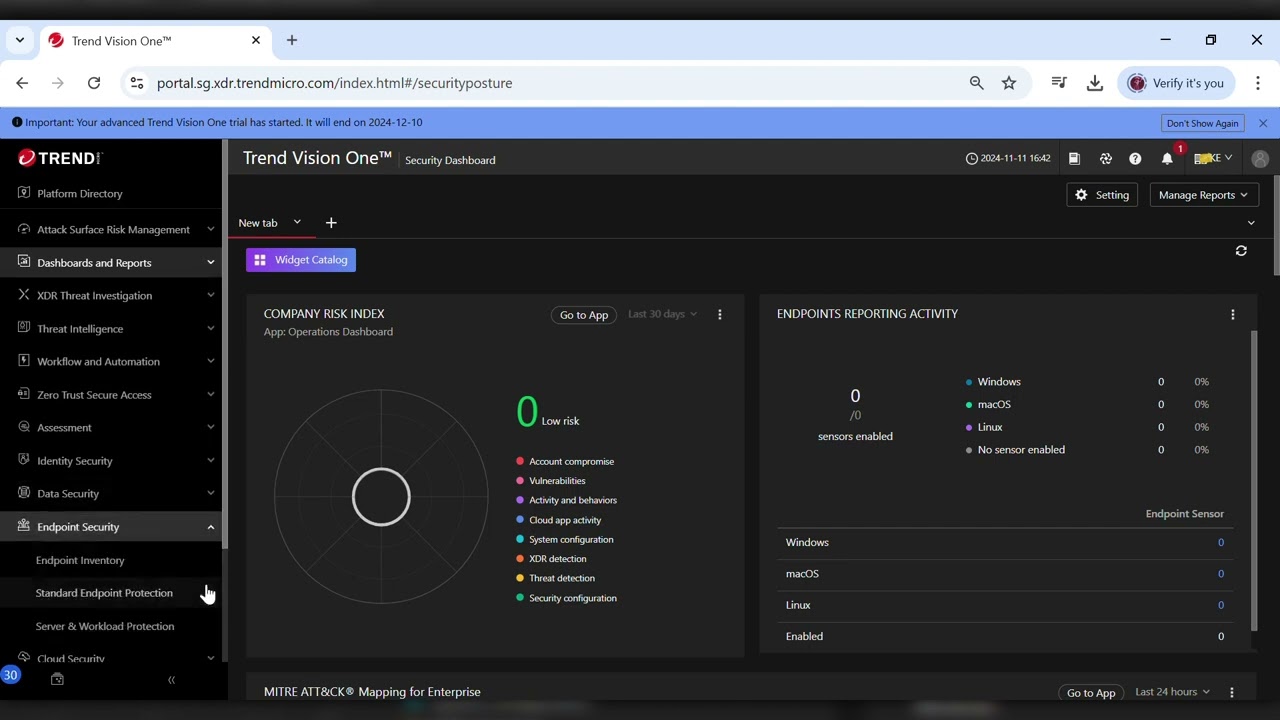The width and height of the screenshot is (1280, 720).
Task: Collapse the sidebar with the double-arrow icon
Action: pos(171,680)
